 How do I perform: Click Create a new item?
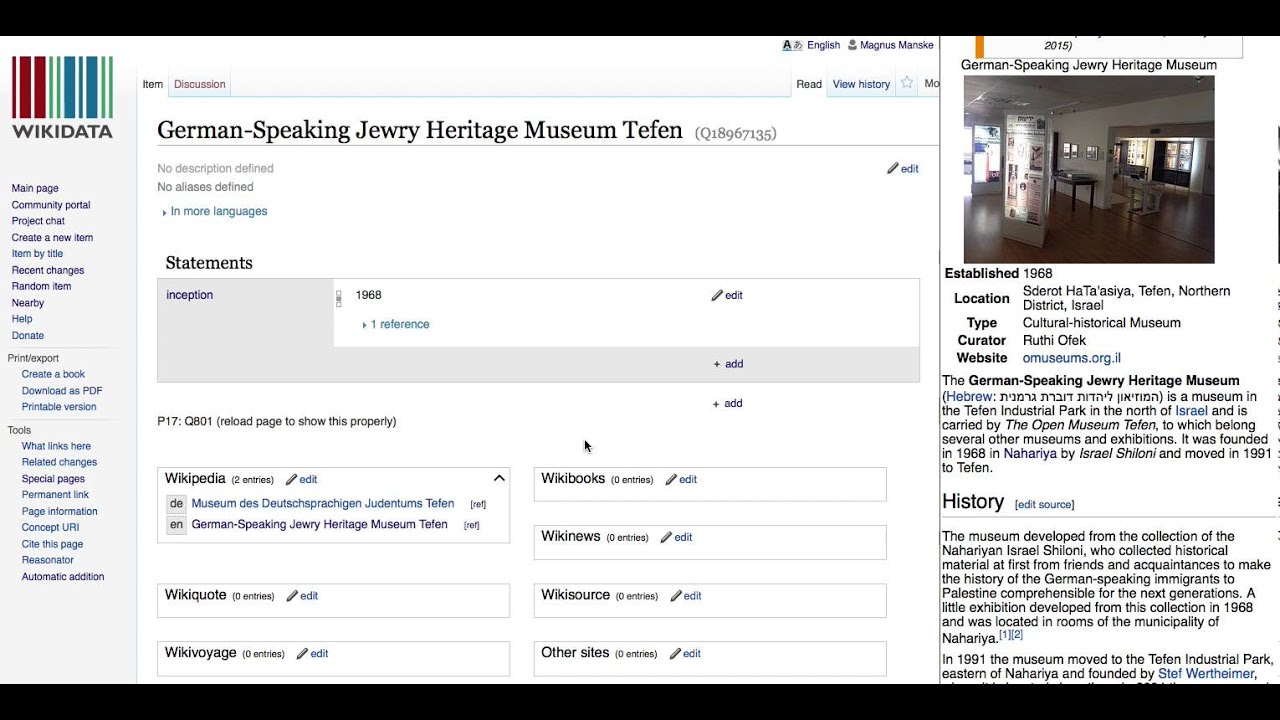(x=52, y=238)
